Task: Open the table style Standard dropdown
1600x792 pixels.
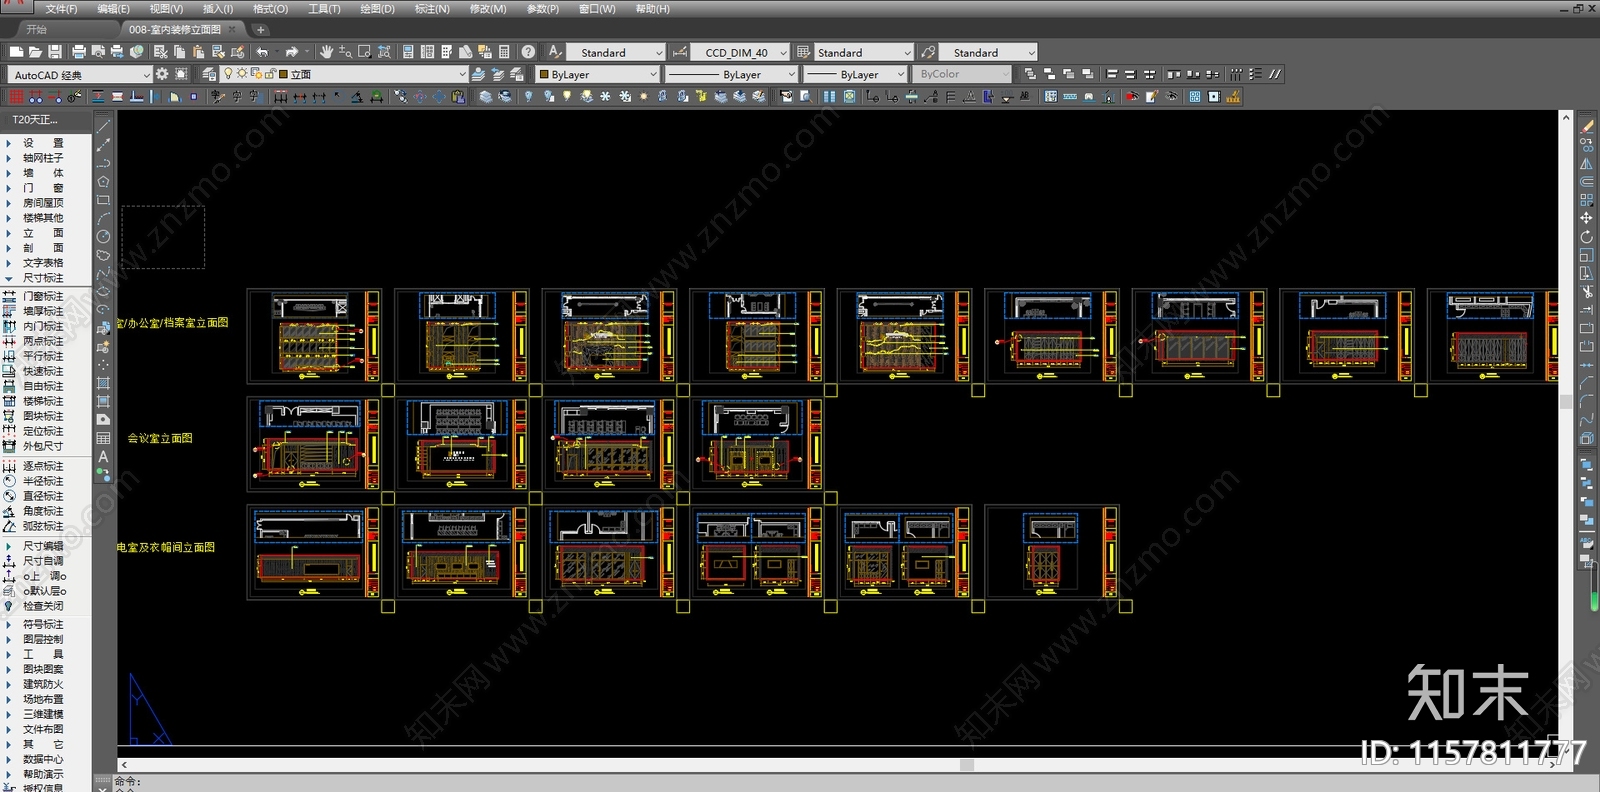Action: pos(864,52)
